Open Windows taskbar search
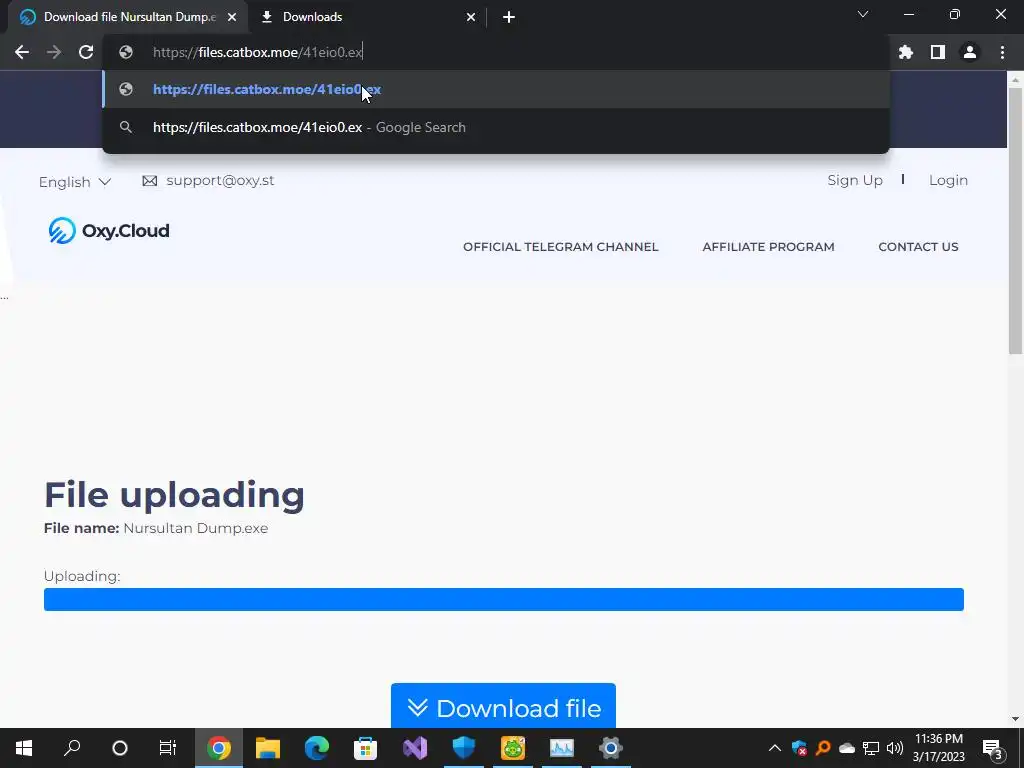This screenshot has width=1024, height=768. (x=72, y=748)
